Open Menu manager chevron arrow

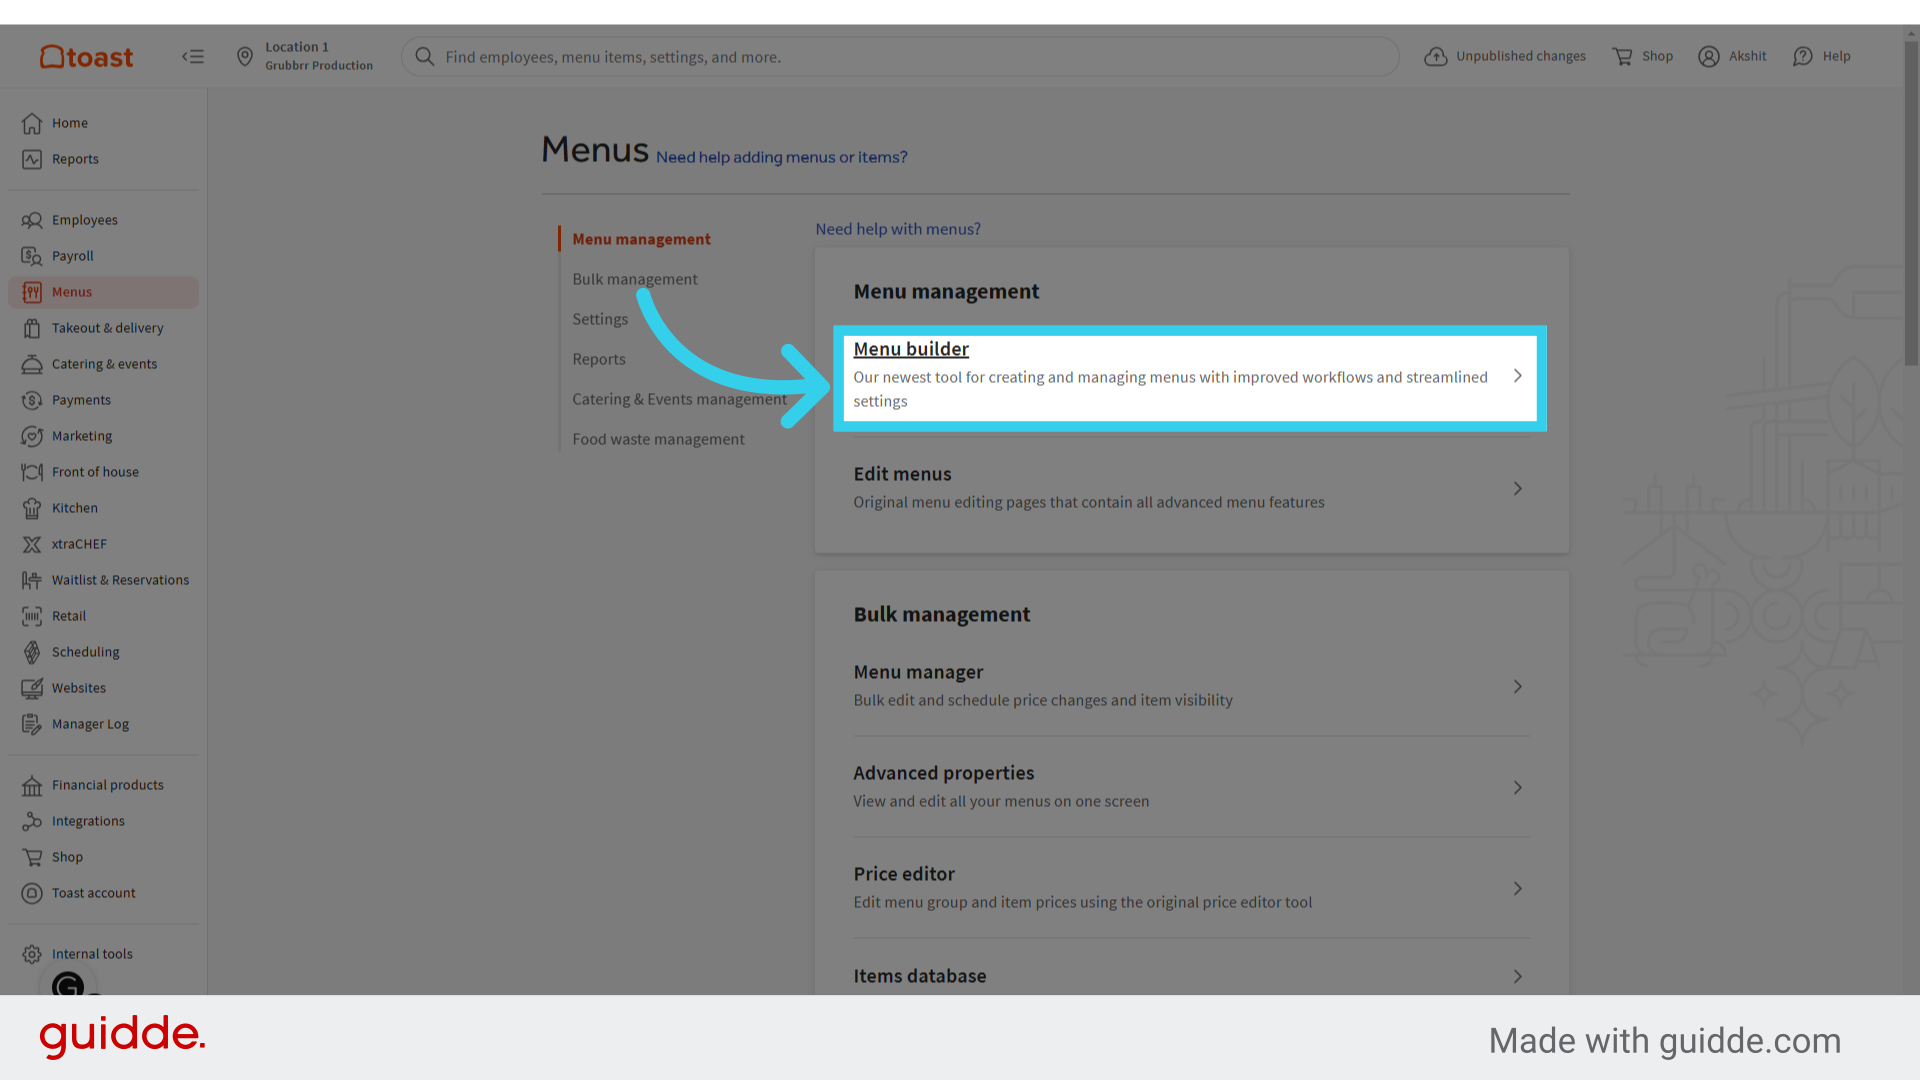[x=1517, y=686]
